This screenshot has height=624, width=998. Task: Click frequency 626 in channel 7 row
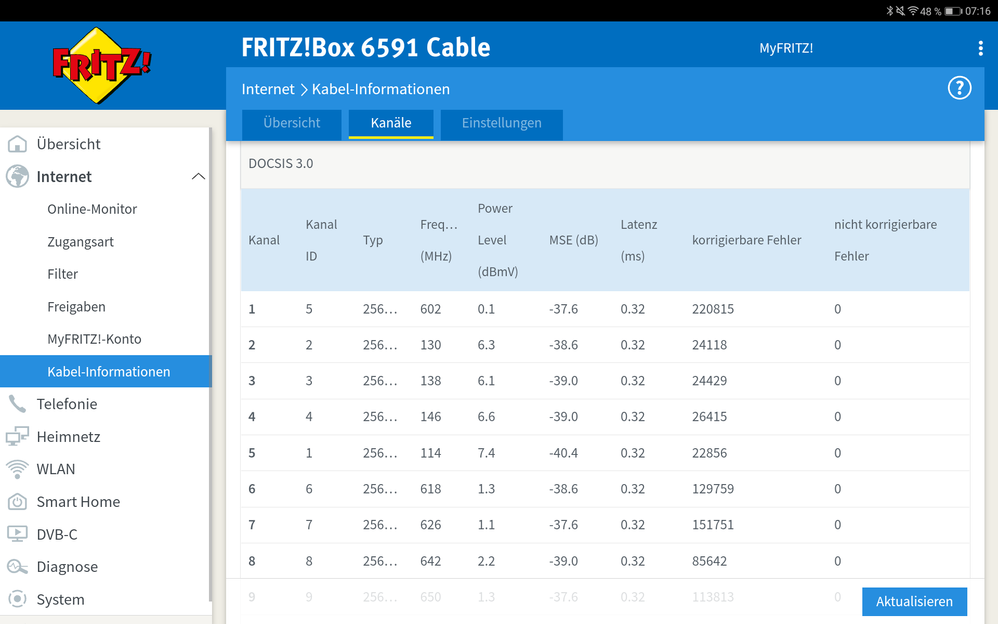[x=430, y=525]
